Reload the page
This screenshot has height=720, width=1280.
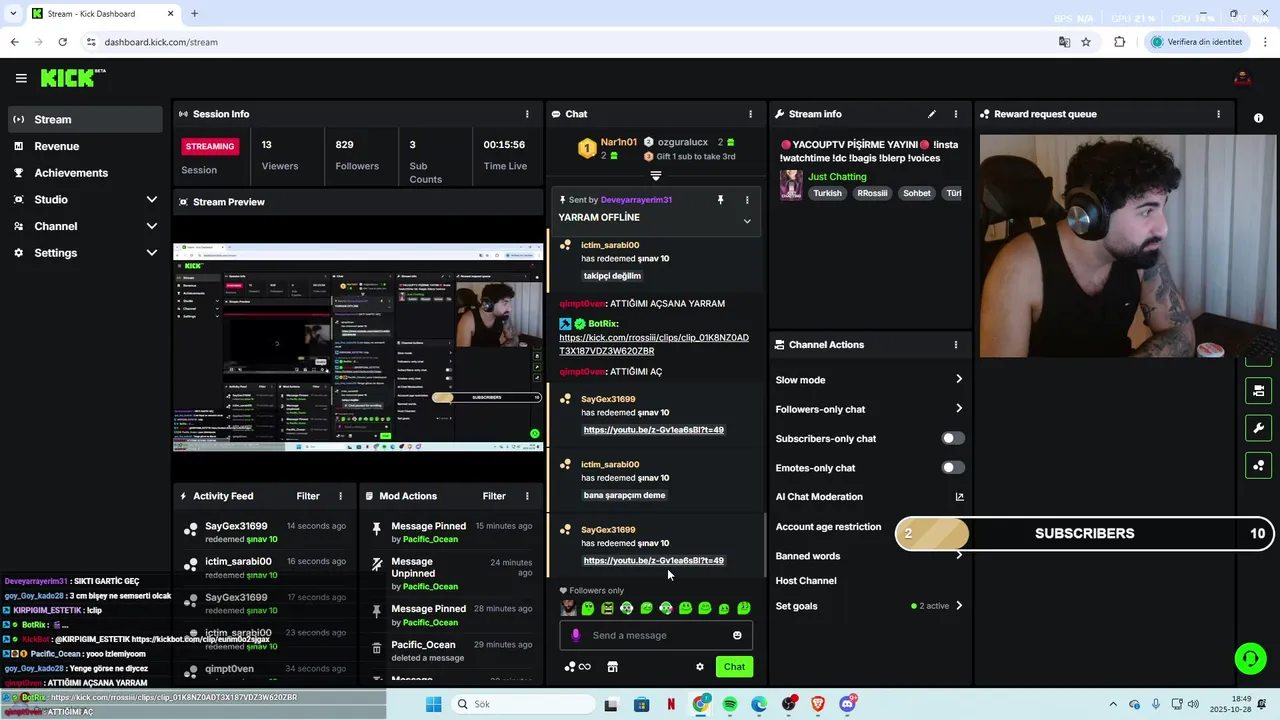click(62, 42)
